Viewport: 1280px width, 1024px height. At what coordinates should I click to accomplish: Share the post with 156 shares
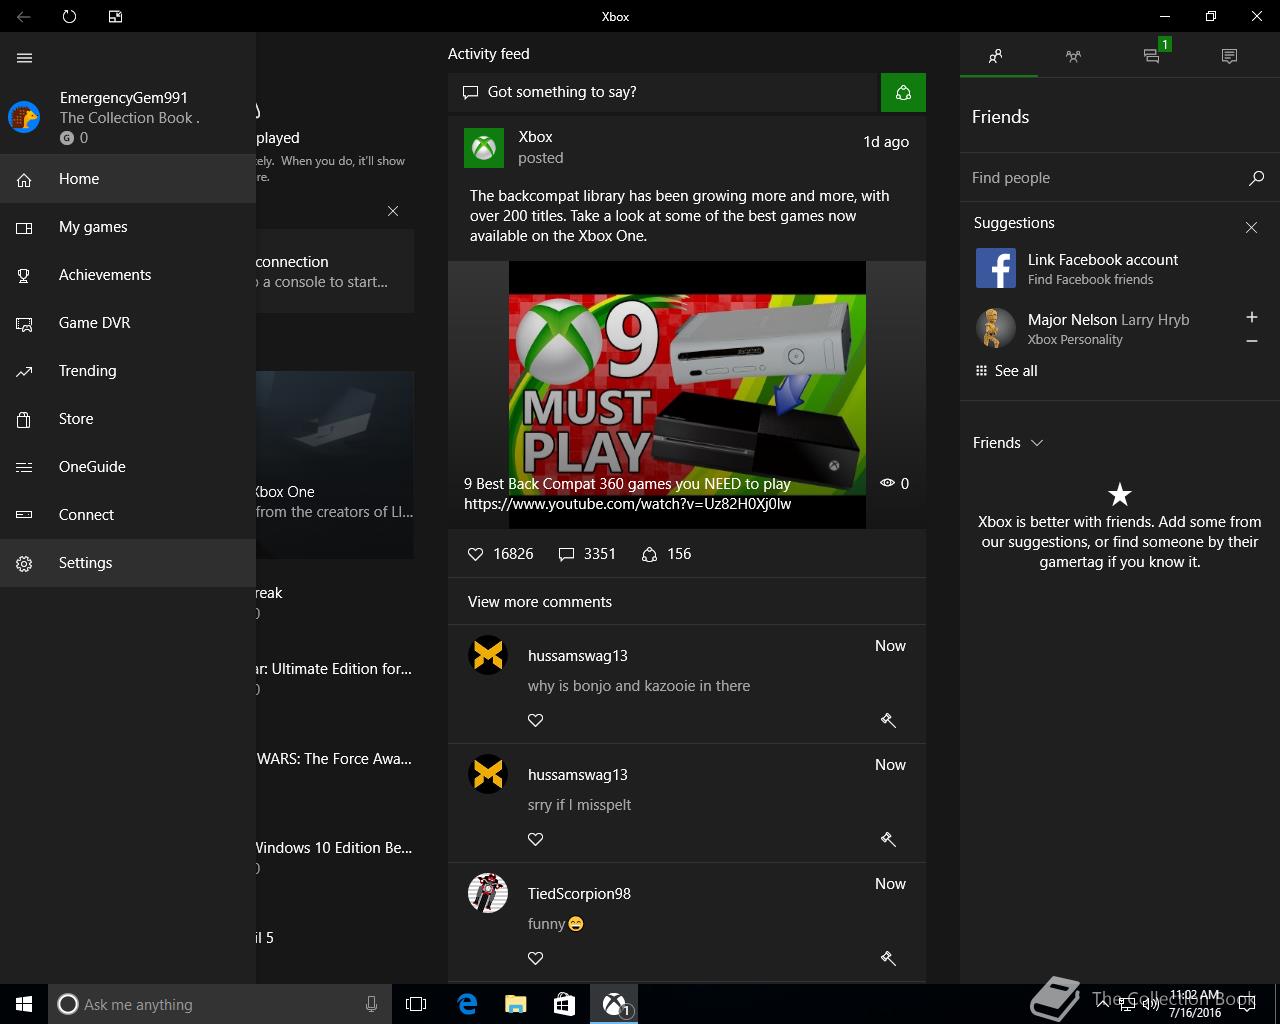tap(666, 554)
